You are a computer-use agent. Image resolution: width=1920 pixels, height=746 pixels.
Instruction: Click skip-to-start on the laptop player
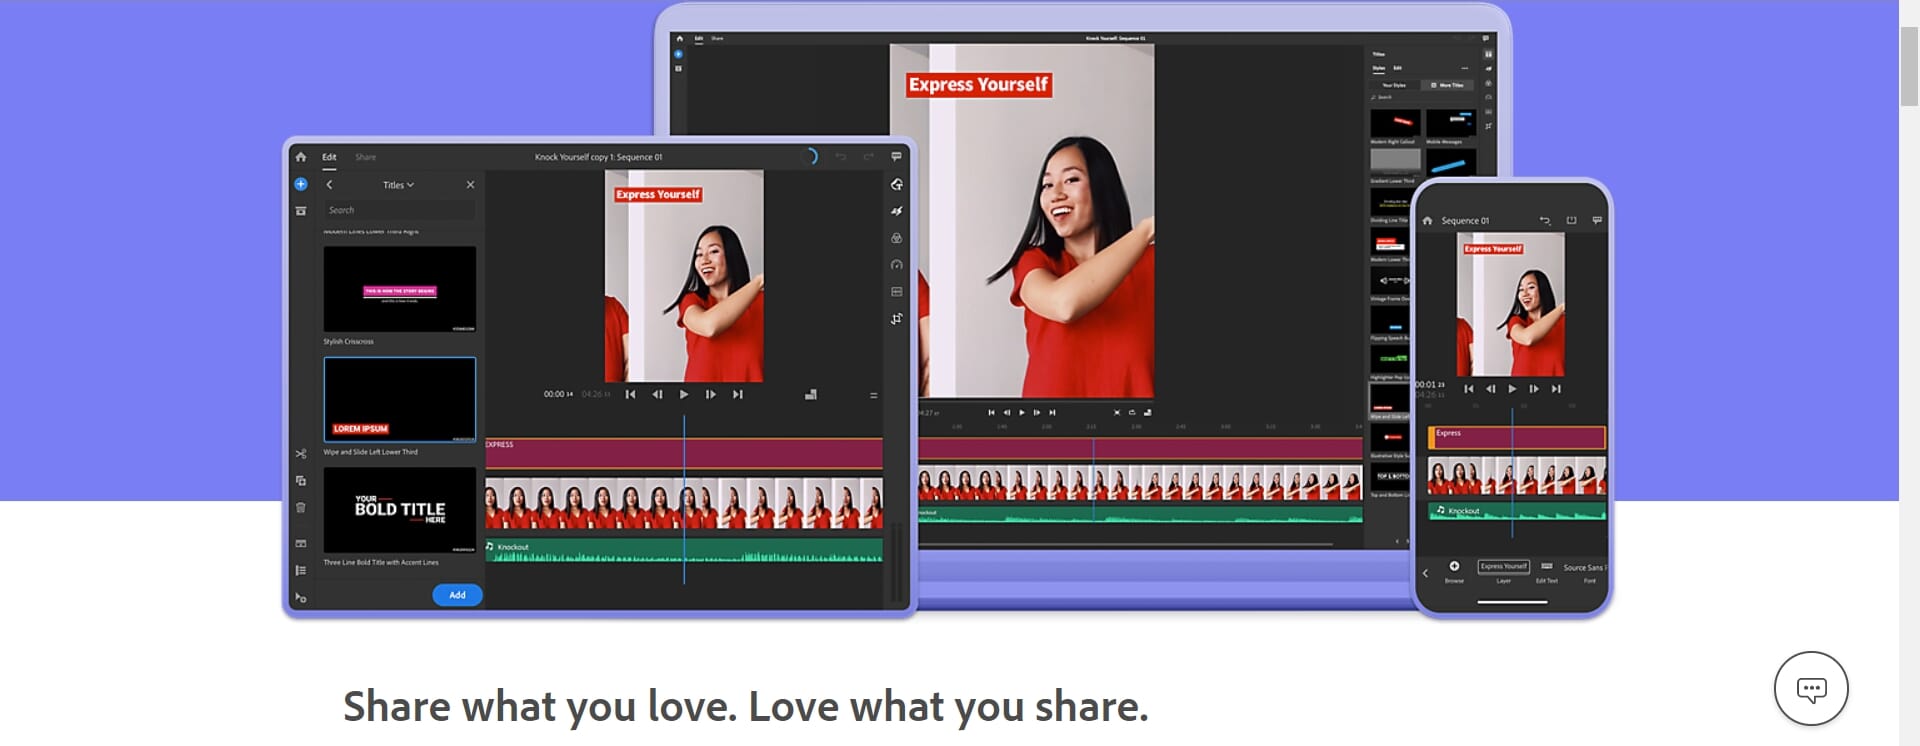tap(991, 412)
